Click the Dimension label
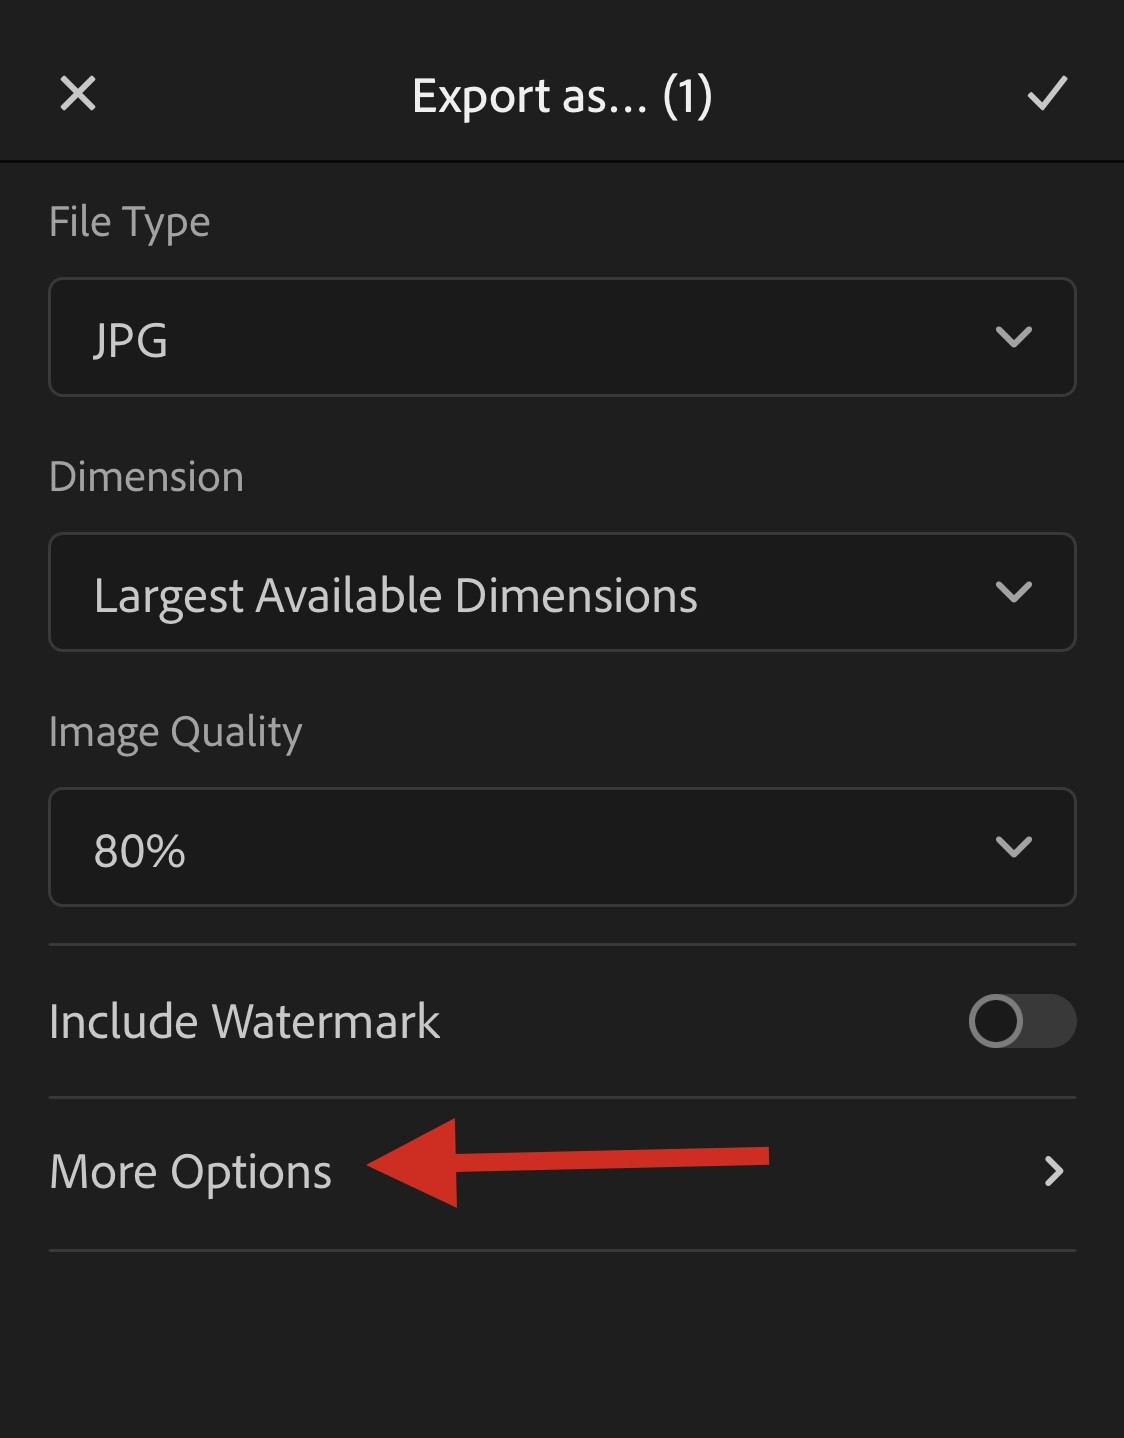Viewport: 1124px width, 1438px height. [146, 477]
